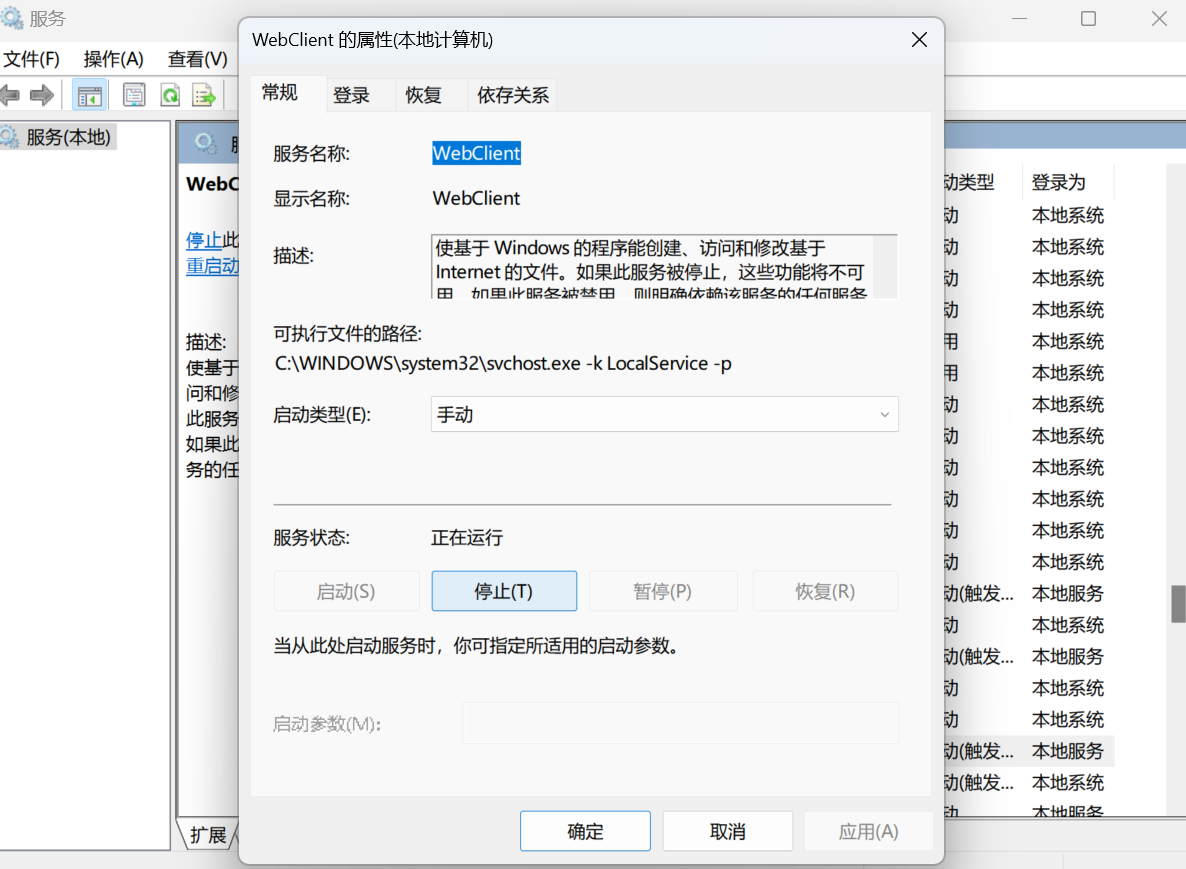The image size is (1186, 869).
Task: Open the 操作(A) menu
Action: (113, 59)
